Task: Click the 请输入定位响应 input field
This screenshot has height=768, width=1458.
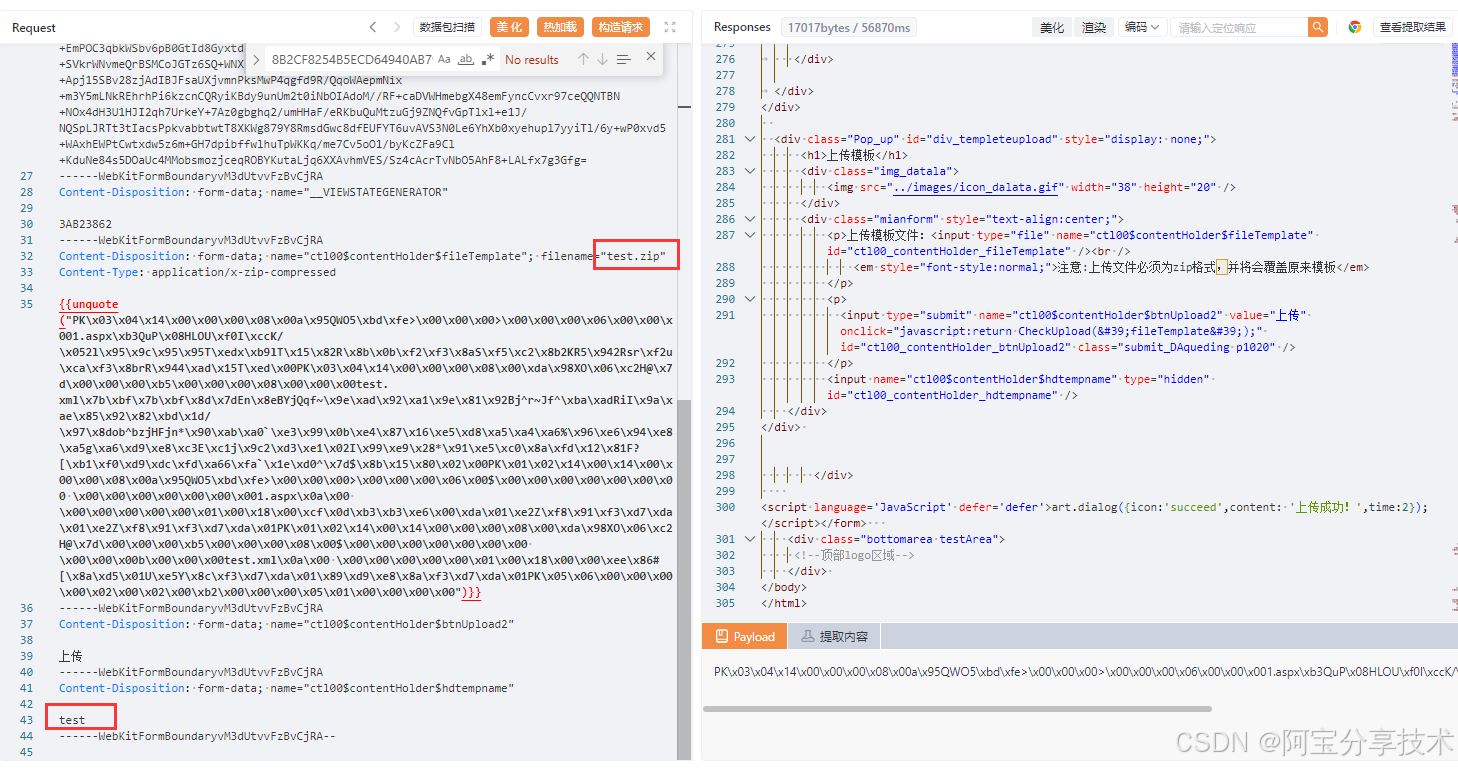Action: [1240, 27]
